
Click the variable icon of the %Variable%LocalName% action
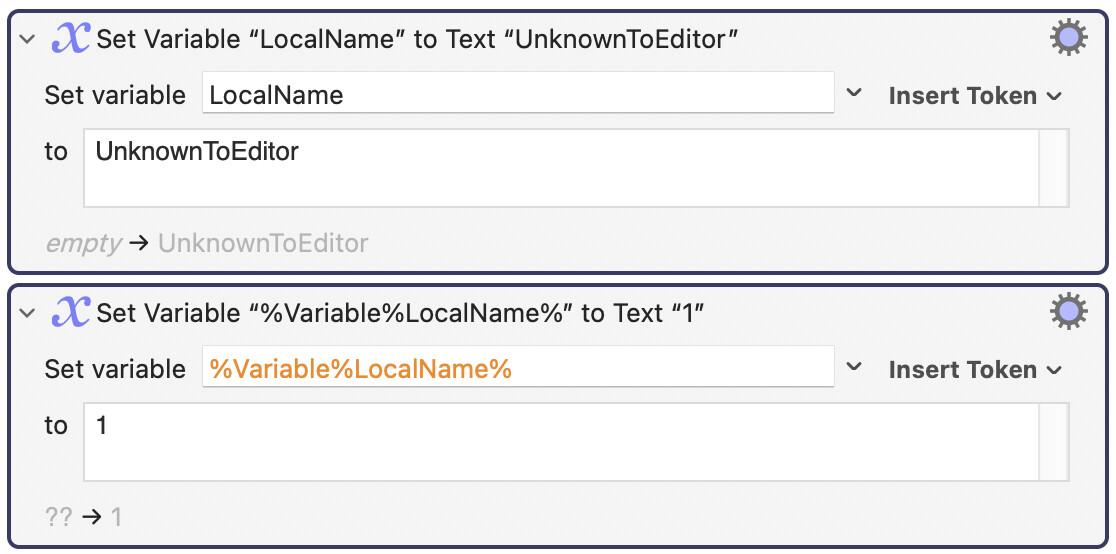pyautogui.click(x=70, y=313)
